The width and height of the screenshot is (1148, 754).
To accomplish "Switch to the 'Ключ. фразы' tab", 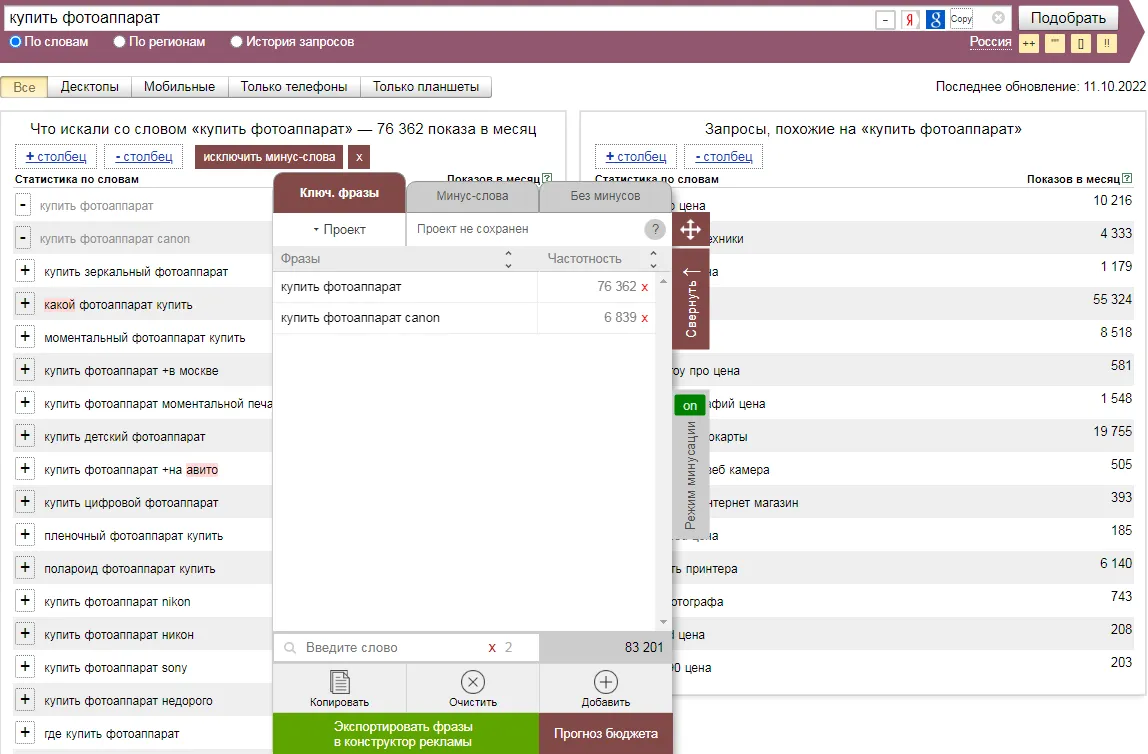I will 339,193.
